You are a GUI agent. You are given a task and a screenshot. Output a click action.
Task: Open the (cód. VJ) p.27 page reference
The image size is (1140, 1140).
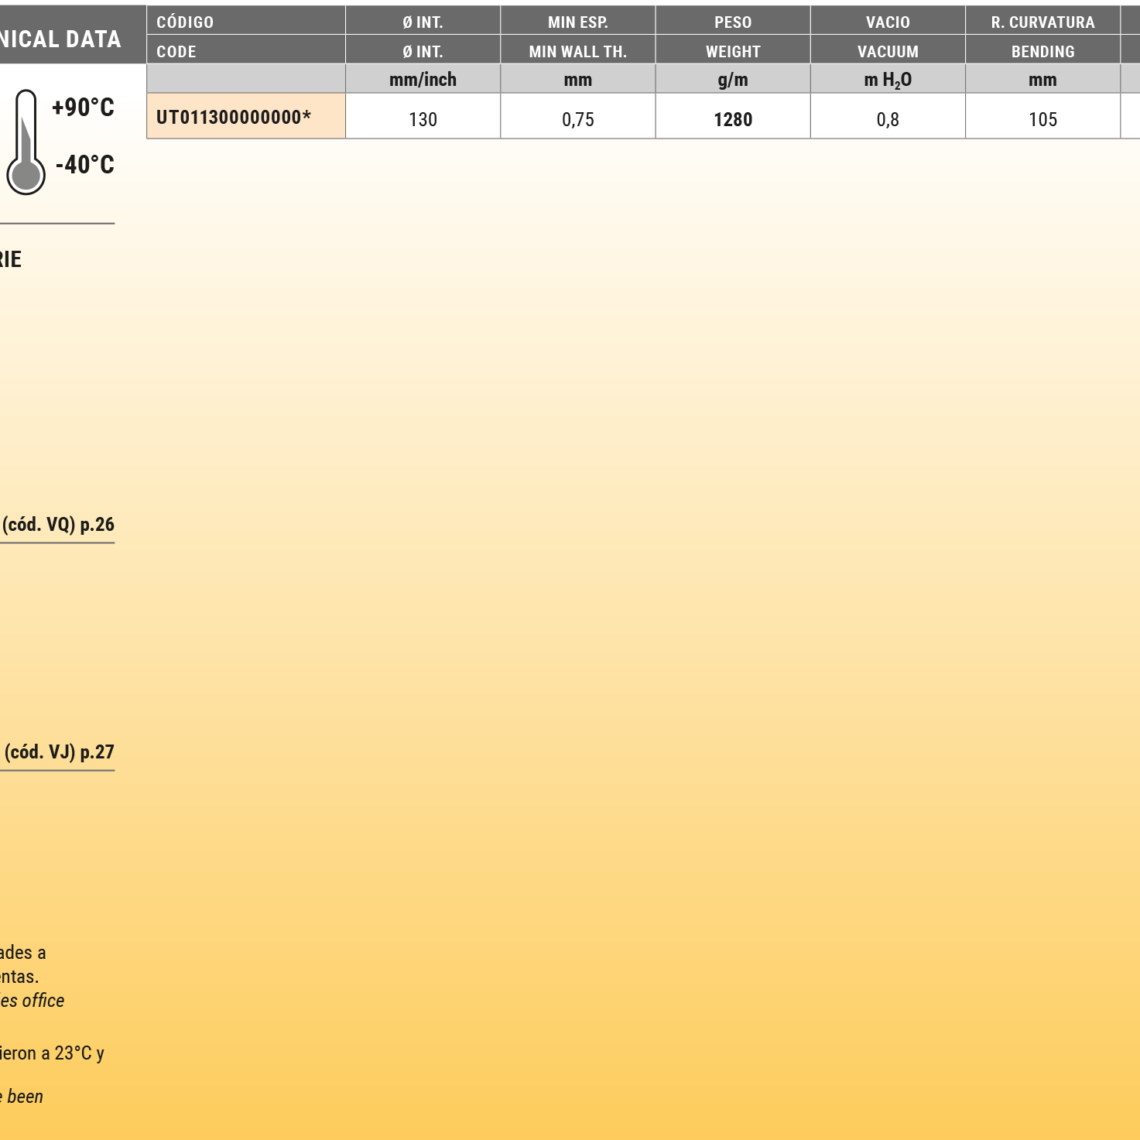click(58, 753)
